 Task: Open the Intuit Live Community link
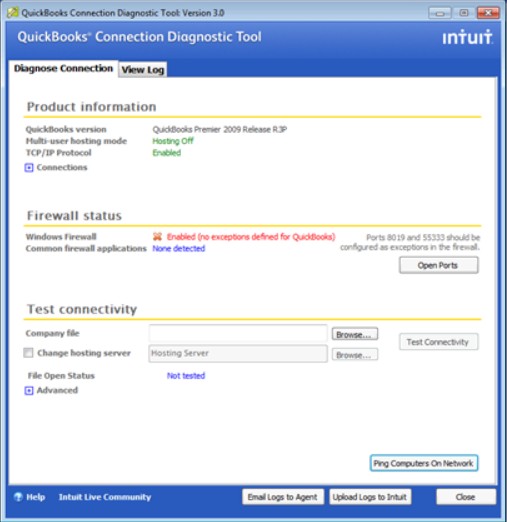tap(105, 497)
